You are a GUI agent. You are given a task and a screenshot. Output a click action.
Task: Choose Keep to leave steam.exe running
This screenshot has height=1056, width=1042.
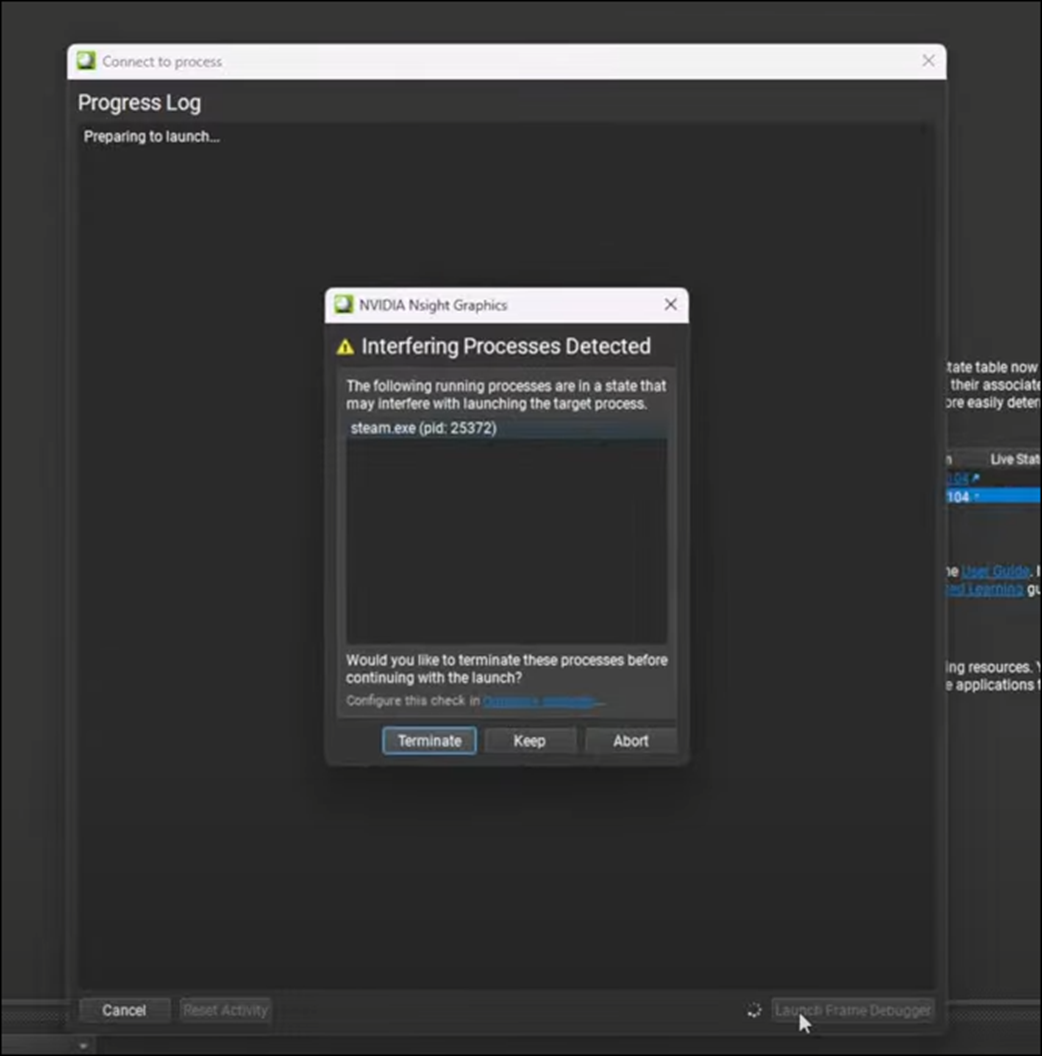click(529, 741)
